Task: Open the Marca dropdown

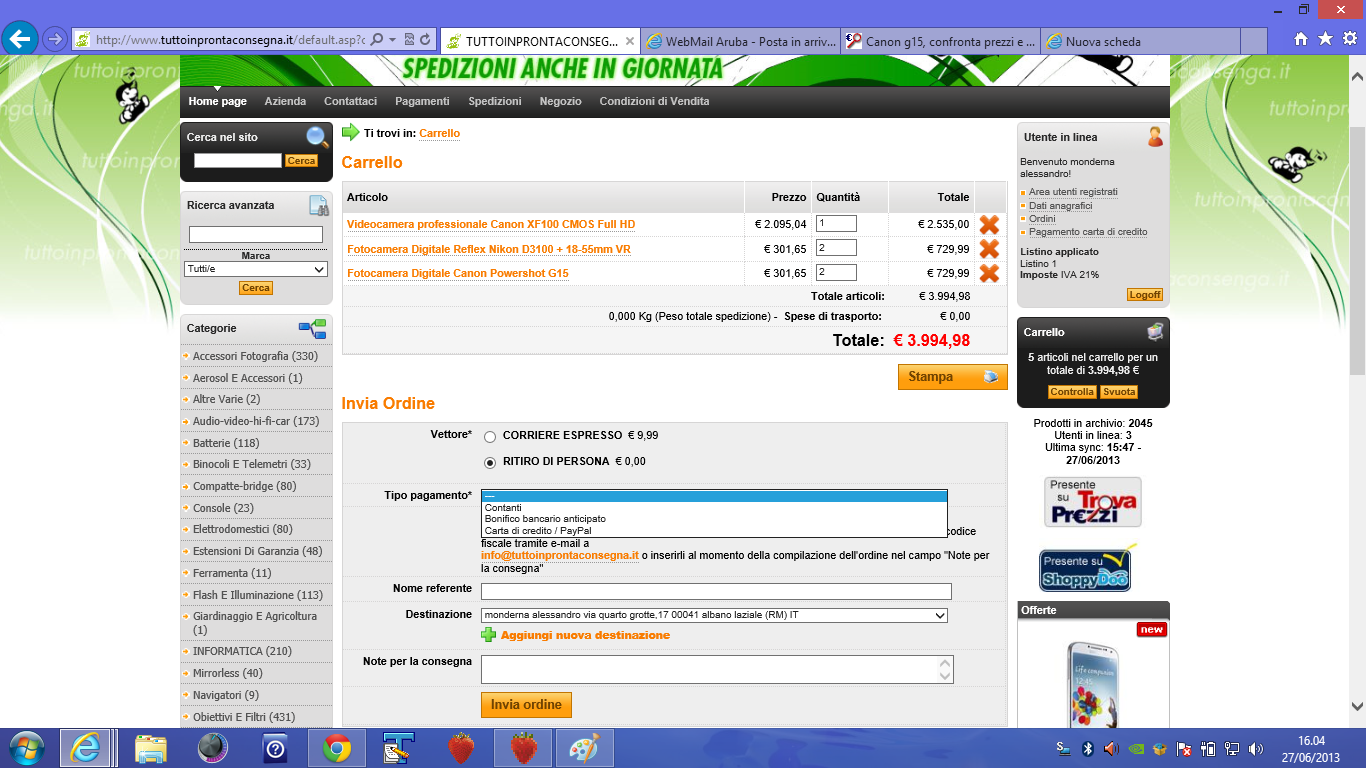Action: point(257,269)
